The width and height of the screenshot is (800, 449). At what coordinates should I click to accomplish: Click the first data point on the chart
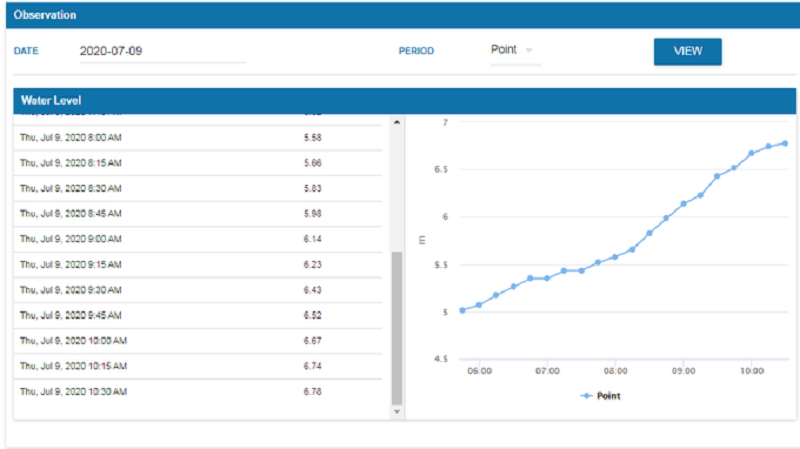click(x=462, y=310)
